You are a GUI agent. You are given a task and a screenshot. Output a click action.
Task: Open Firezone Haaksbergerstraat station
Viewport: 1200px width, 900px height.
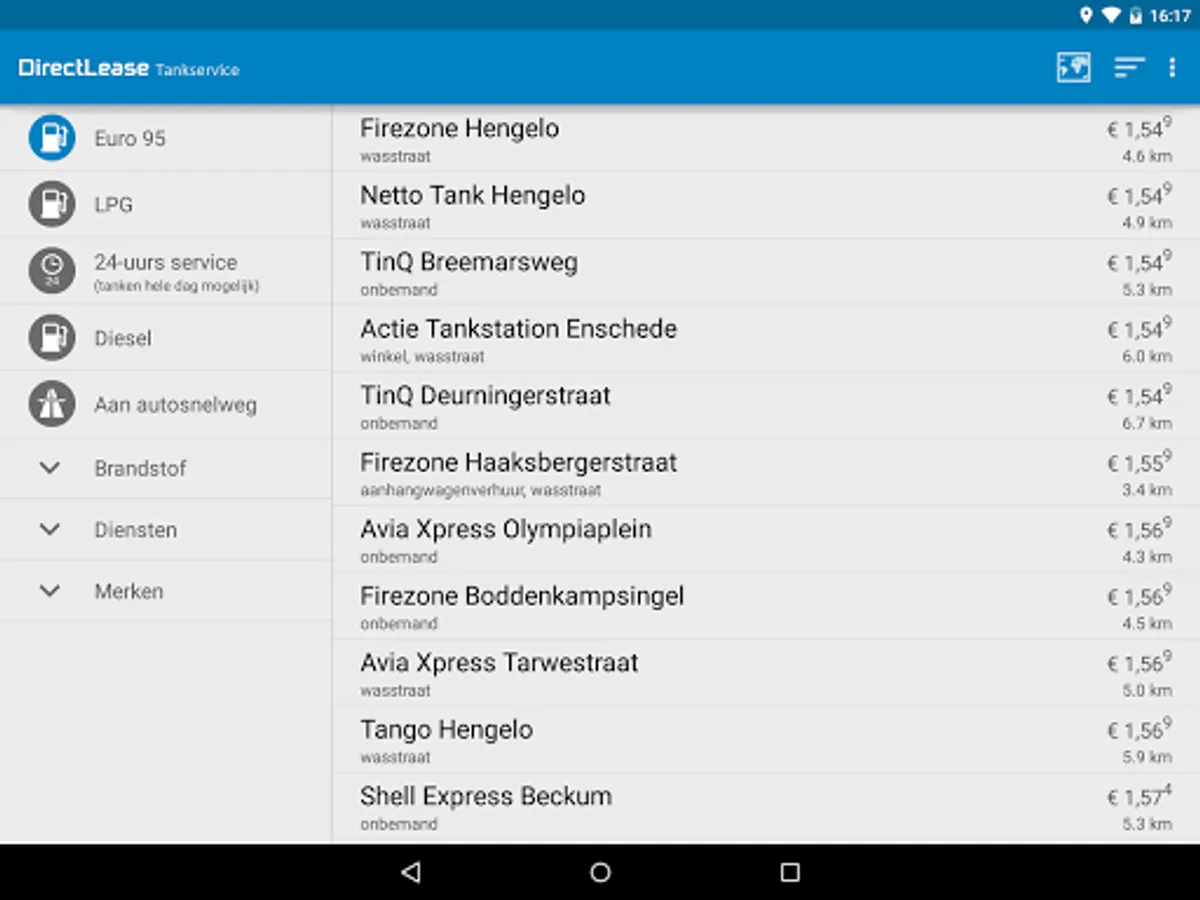click(766, 473)
